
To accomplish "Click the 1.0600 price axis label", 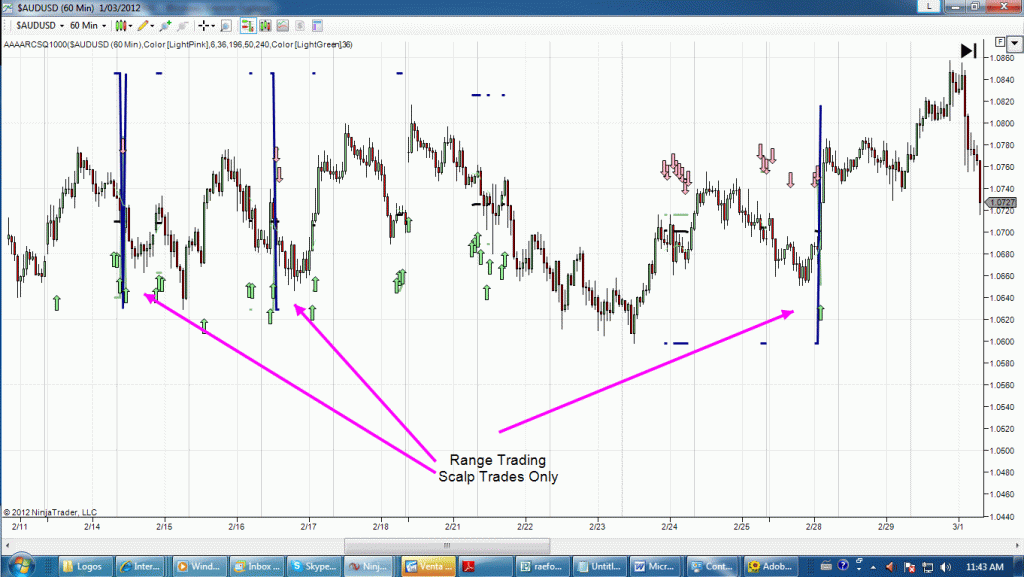I will 1002,341.
